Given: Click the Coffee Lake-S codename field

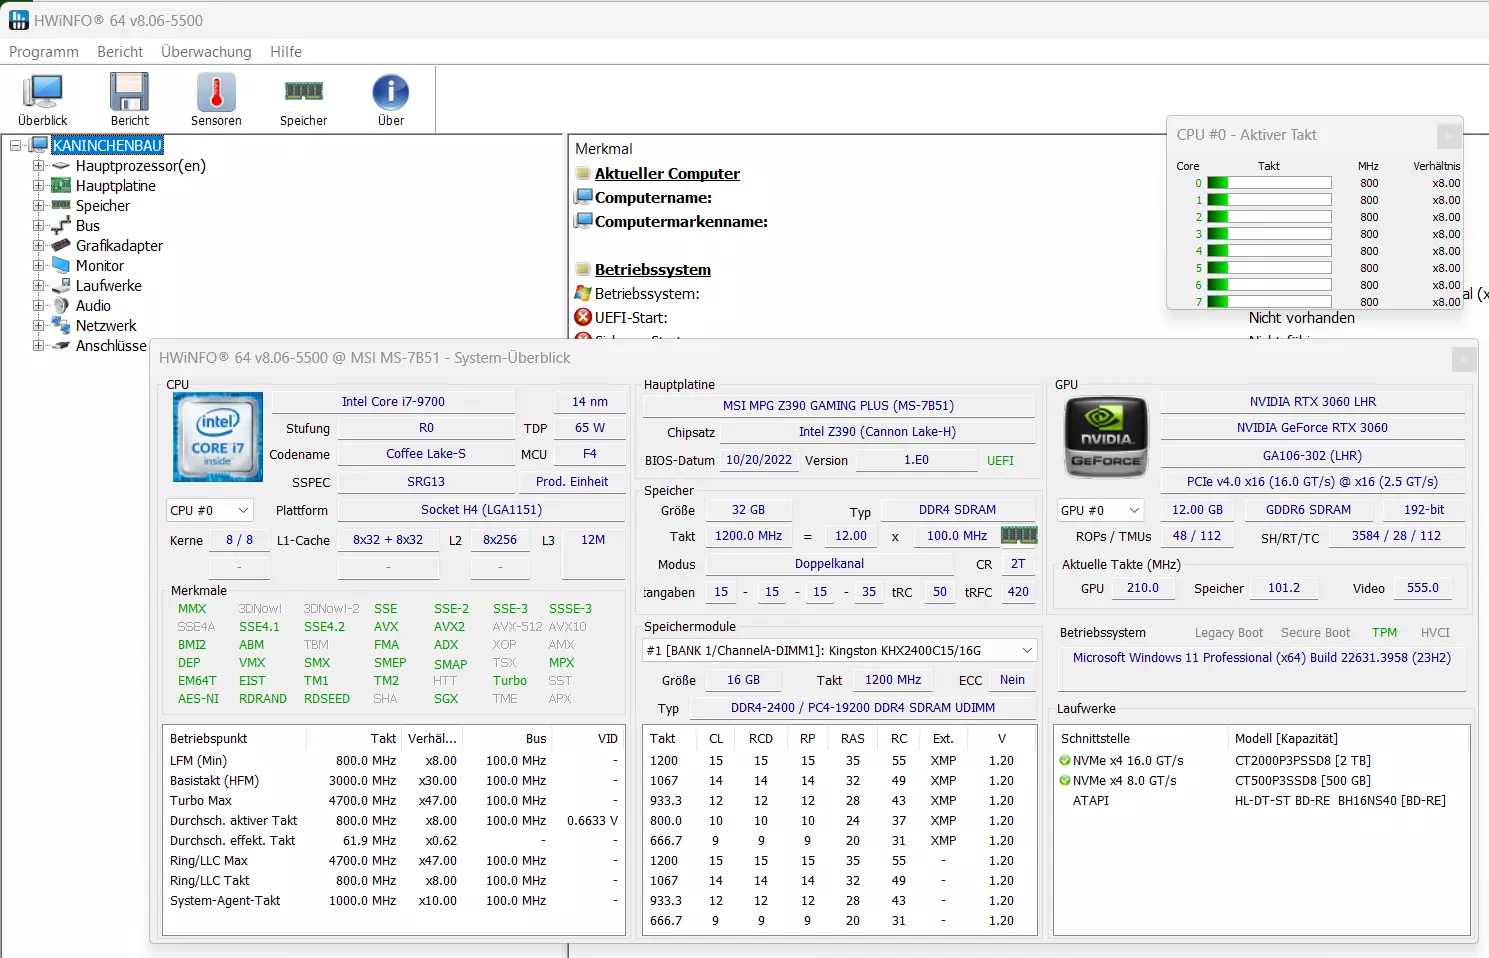Looking at the screenshot, I should coord(426,454).
